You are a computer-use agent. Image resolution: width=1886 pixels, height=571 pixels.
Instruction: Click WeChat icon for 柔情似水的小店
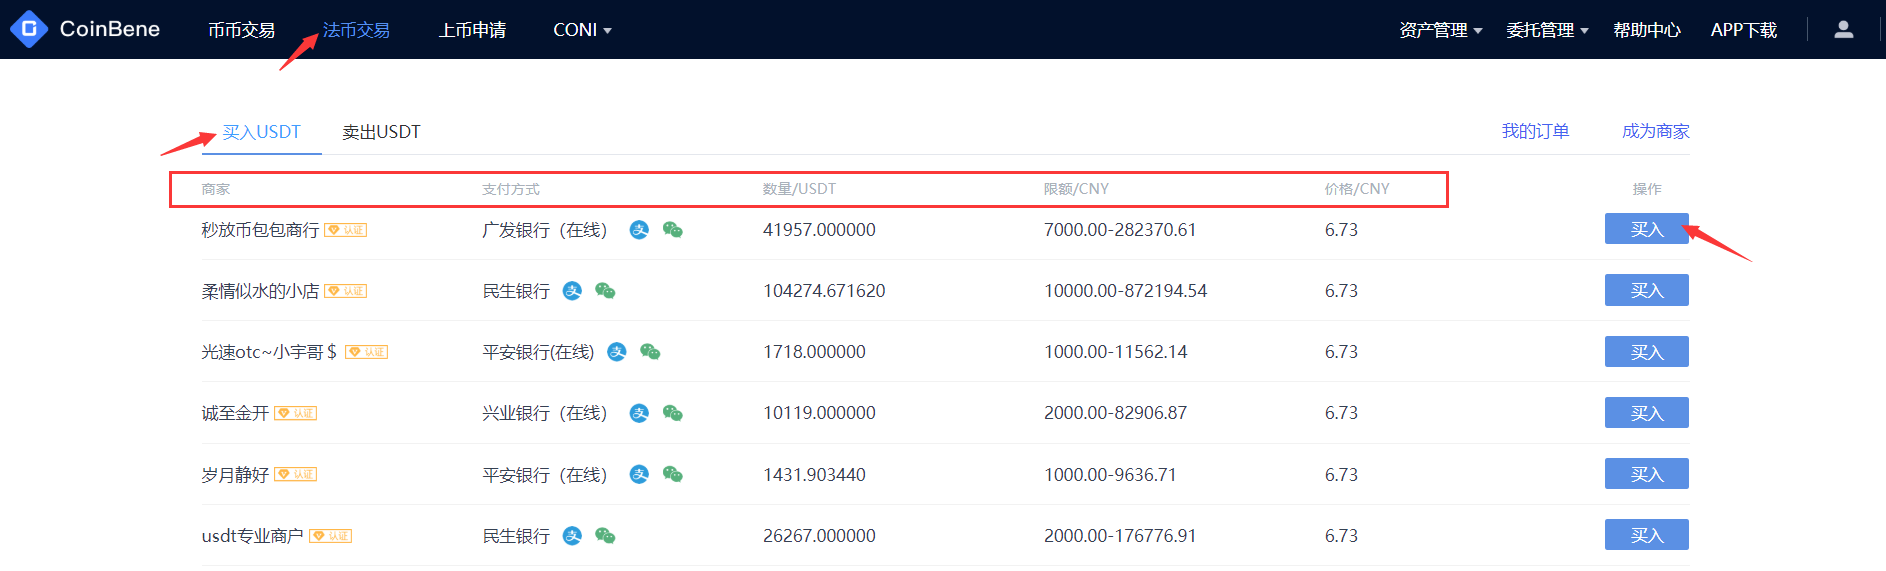(605, 291)
